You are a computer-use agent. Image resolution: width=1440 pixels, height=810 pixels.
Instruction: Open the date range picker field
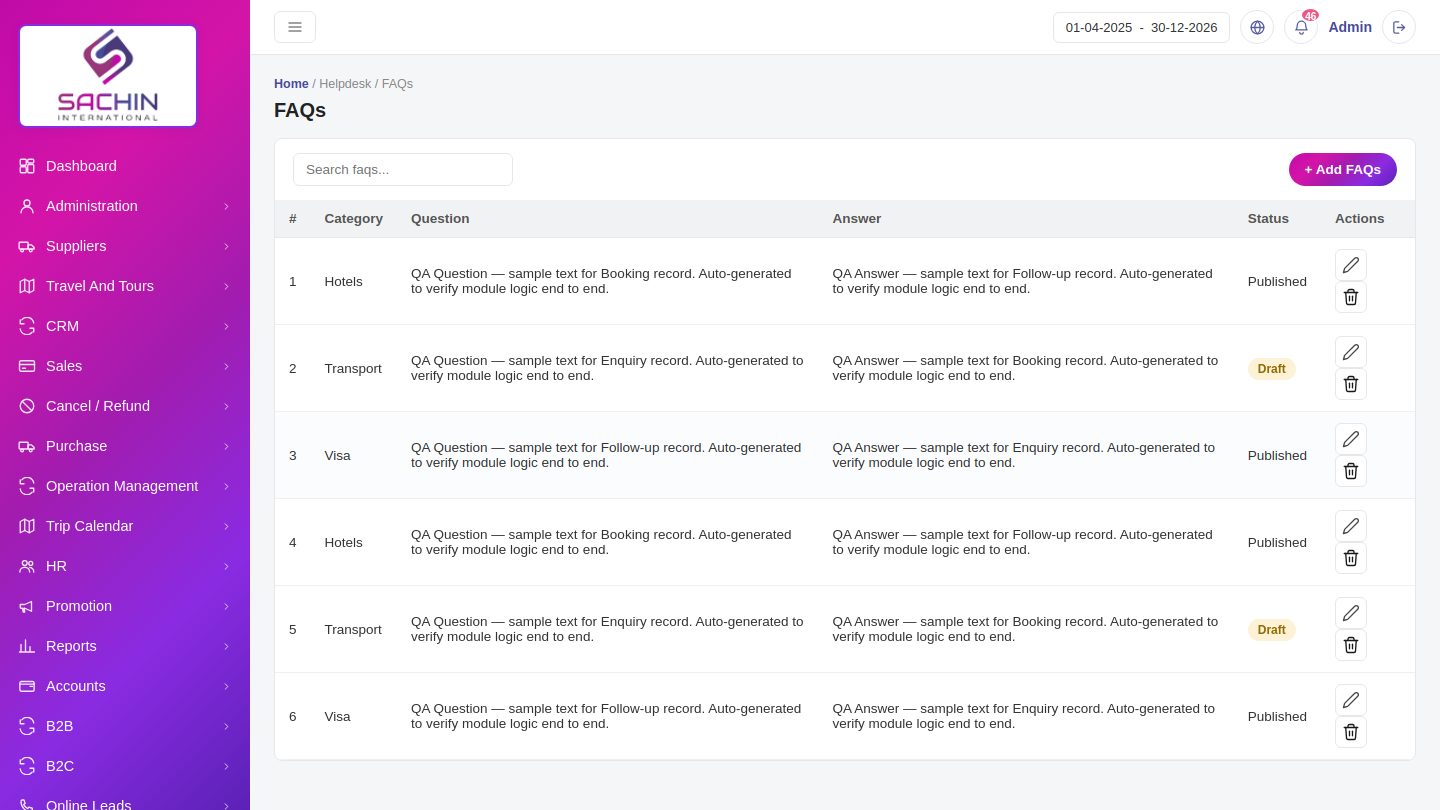(1141, 27)
